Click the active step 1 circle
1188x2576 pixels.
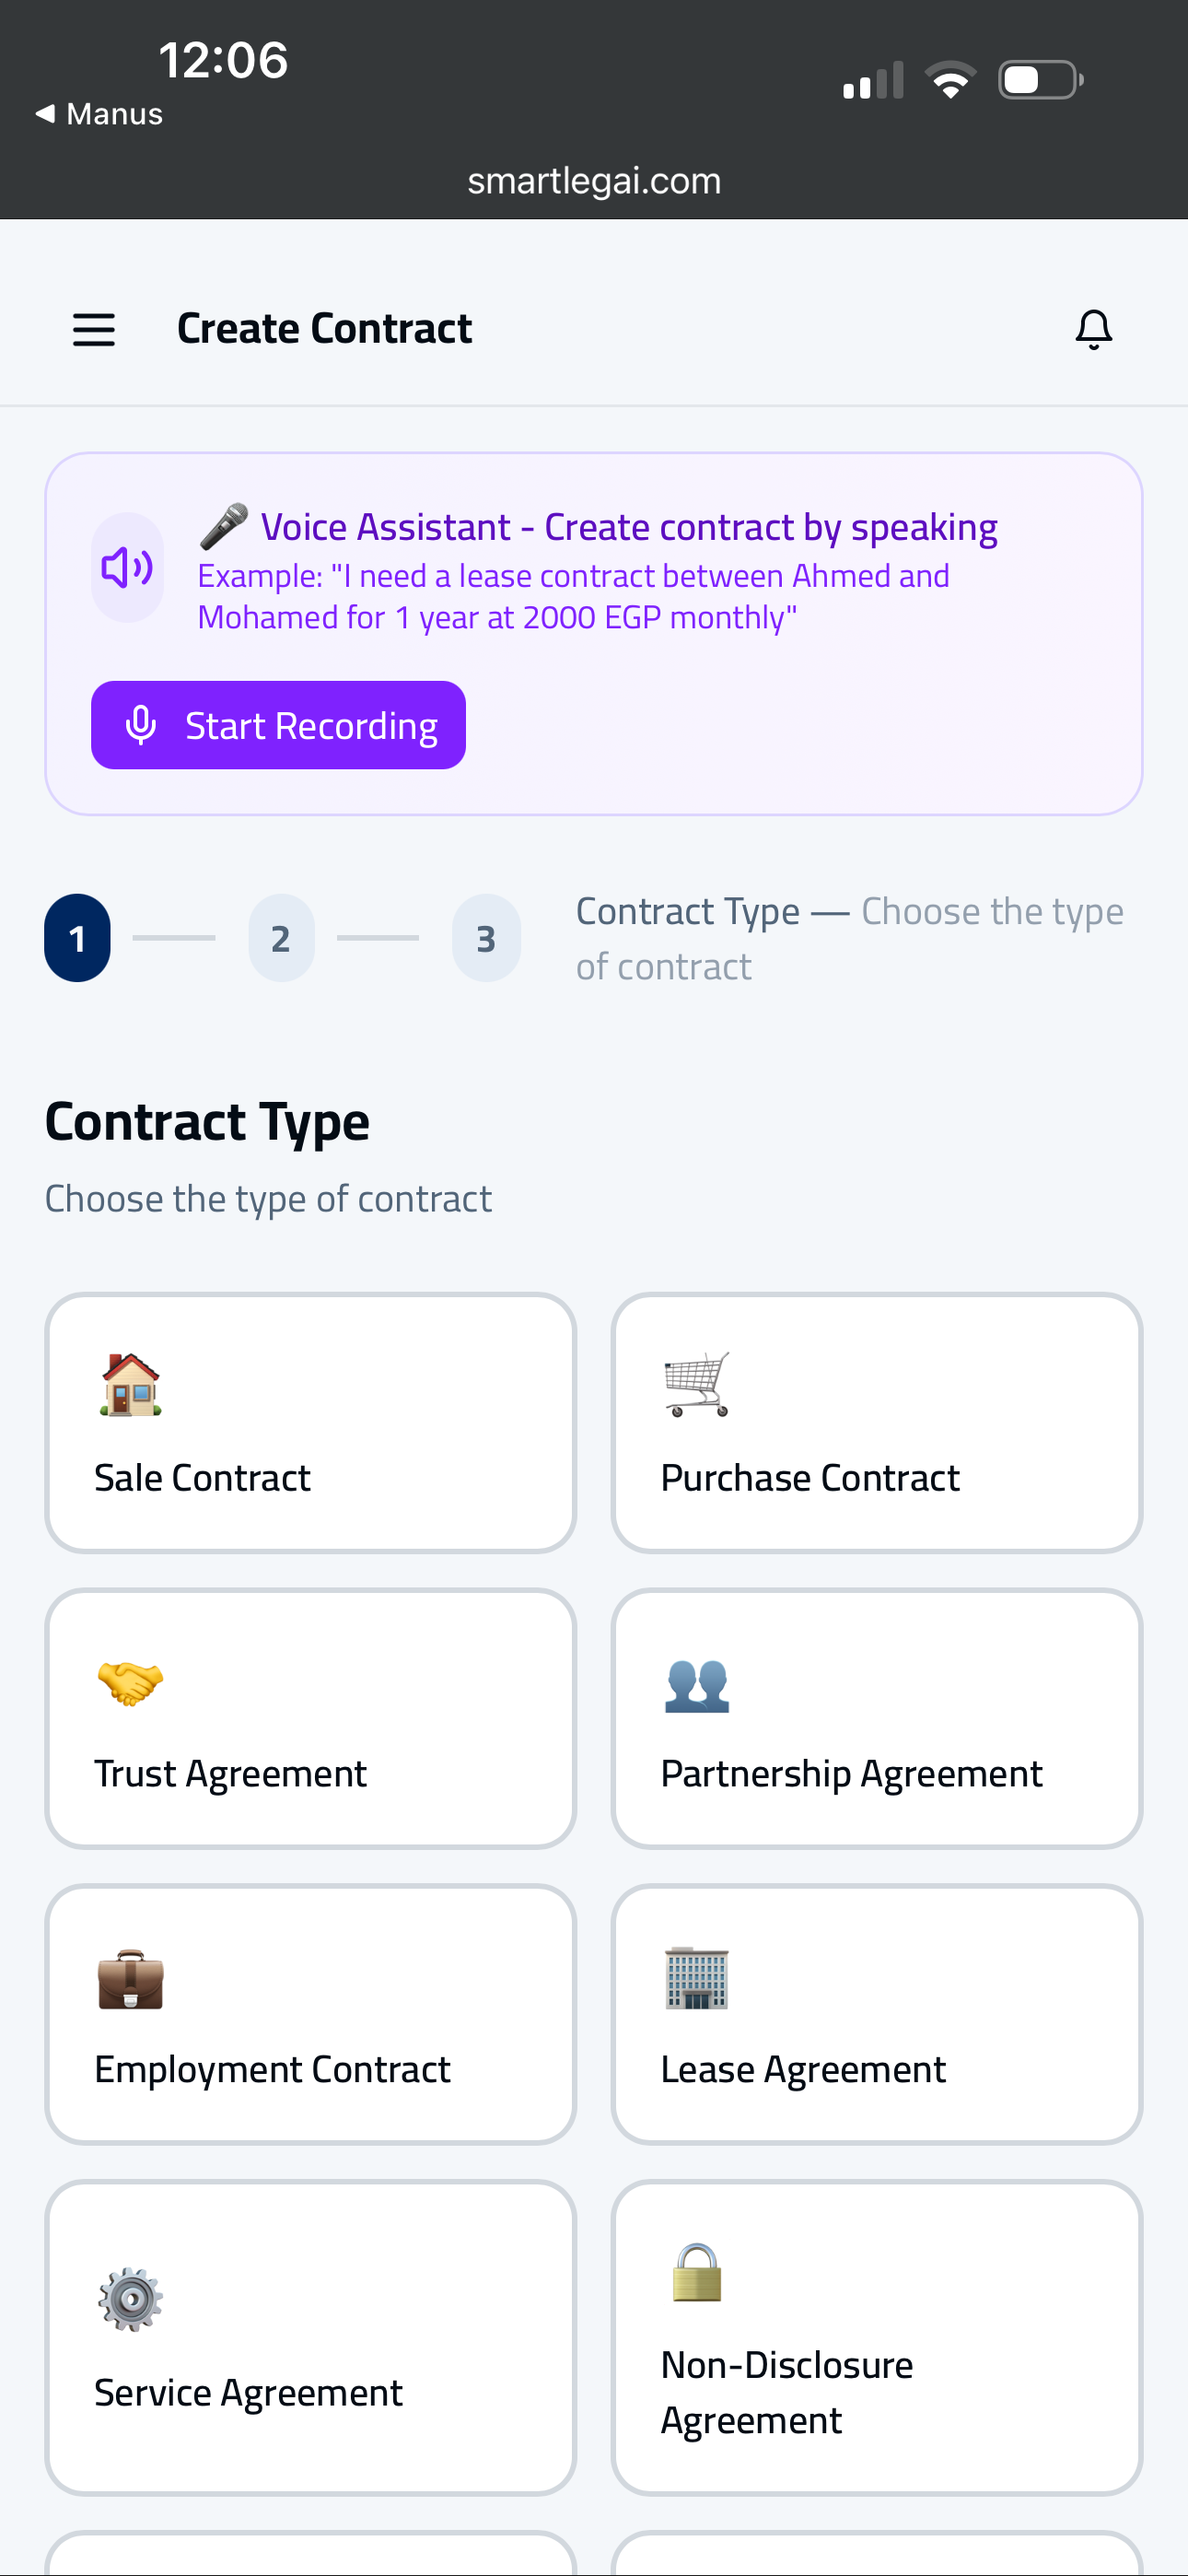(77, 938)
